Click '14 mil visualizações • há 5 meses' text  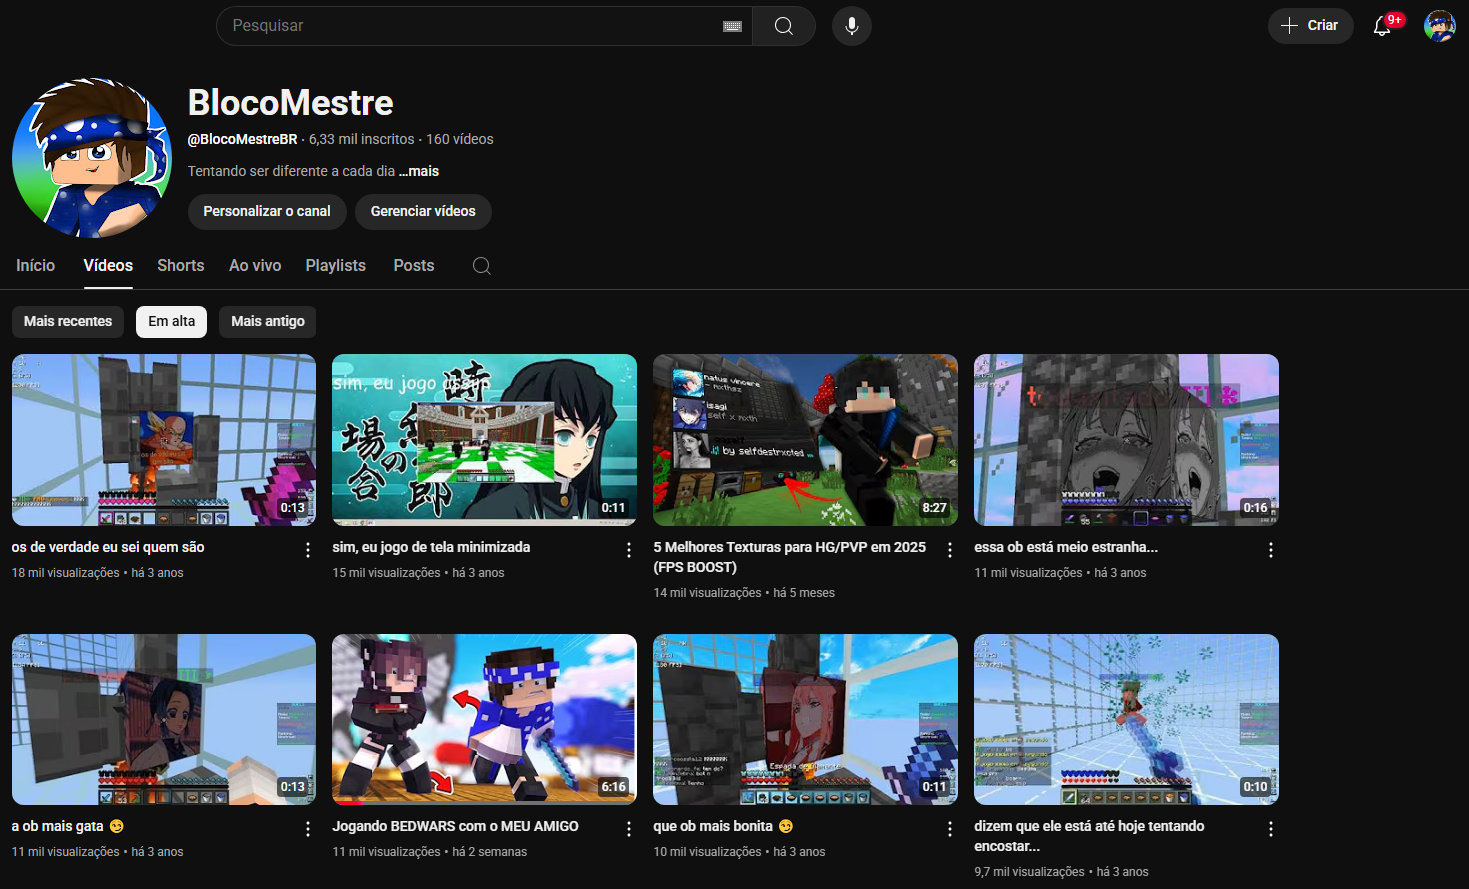(x=744, y=593)
